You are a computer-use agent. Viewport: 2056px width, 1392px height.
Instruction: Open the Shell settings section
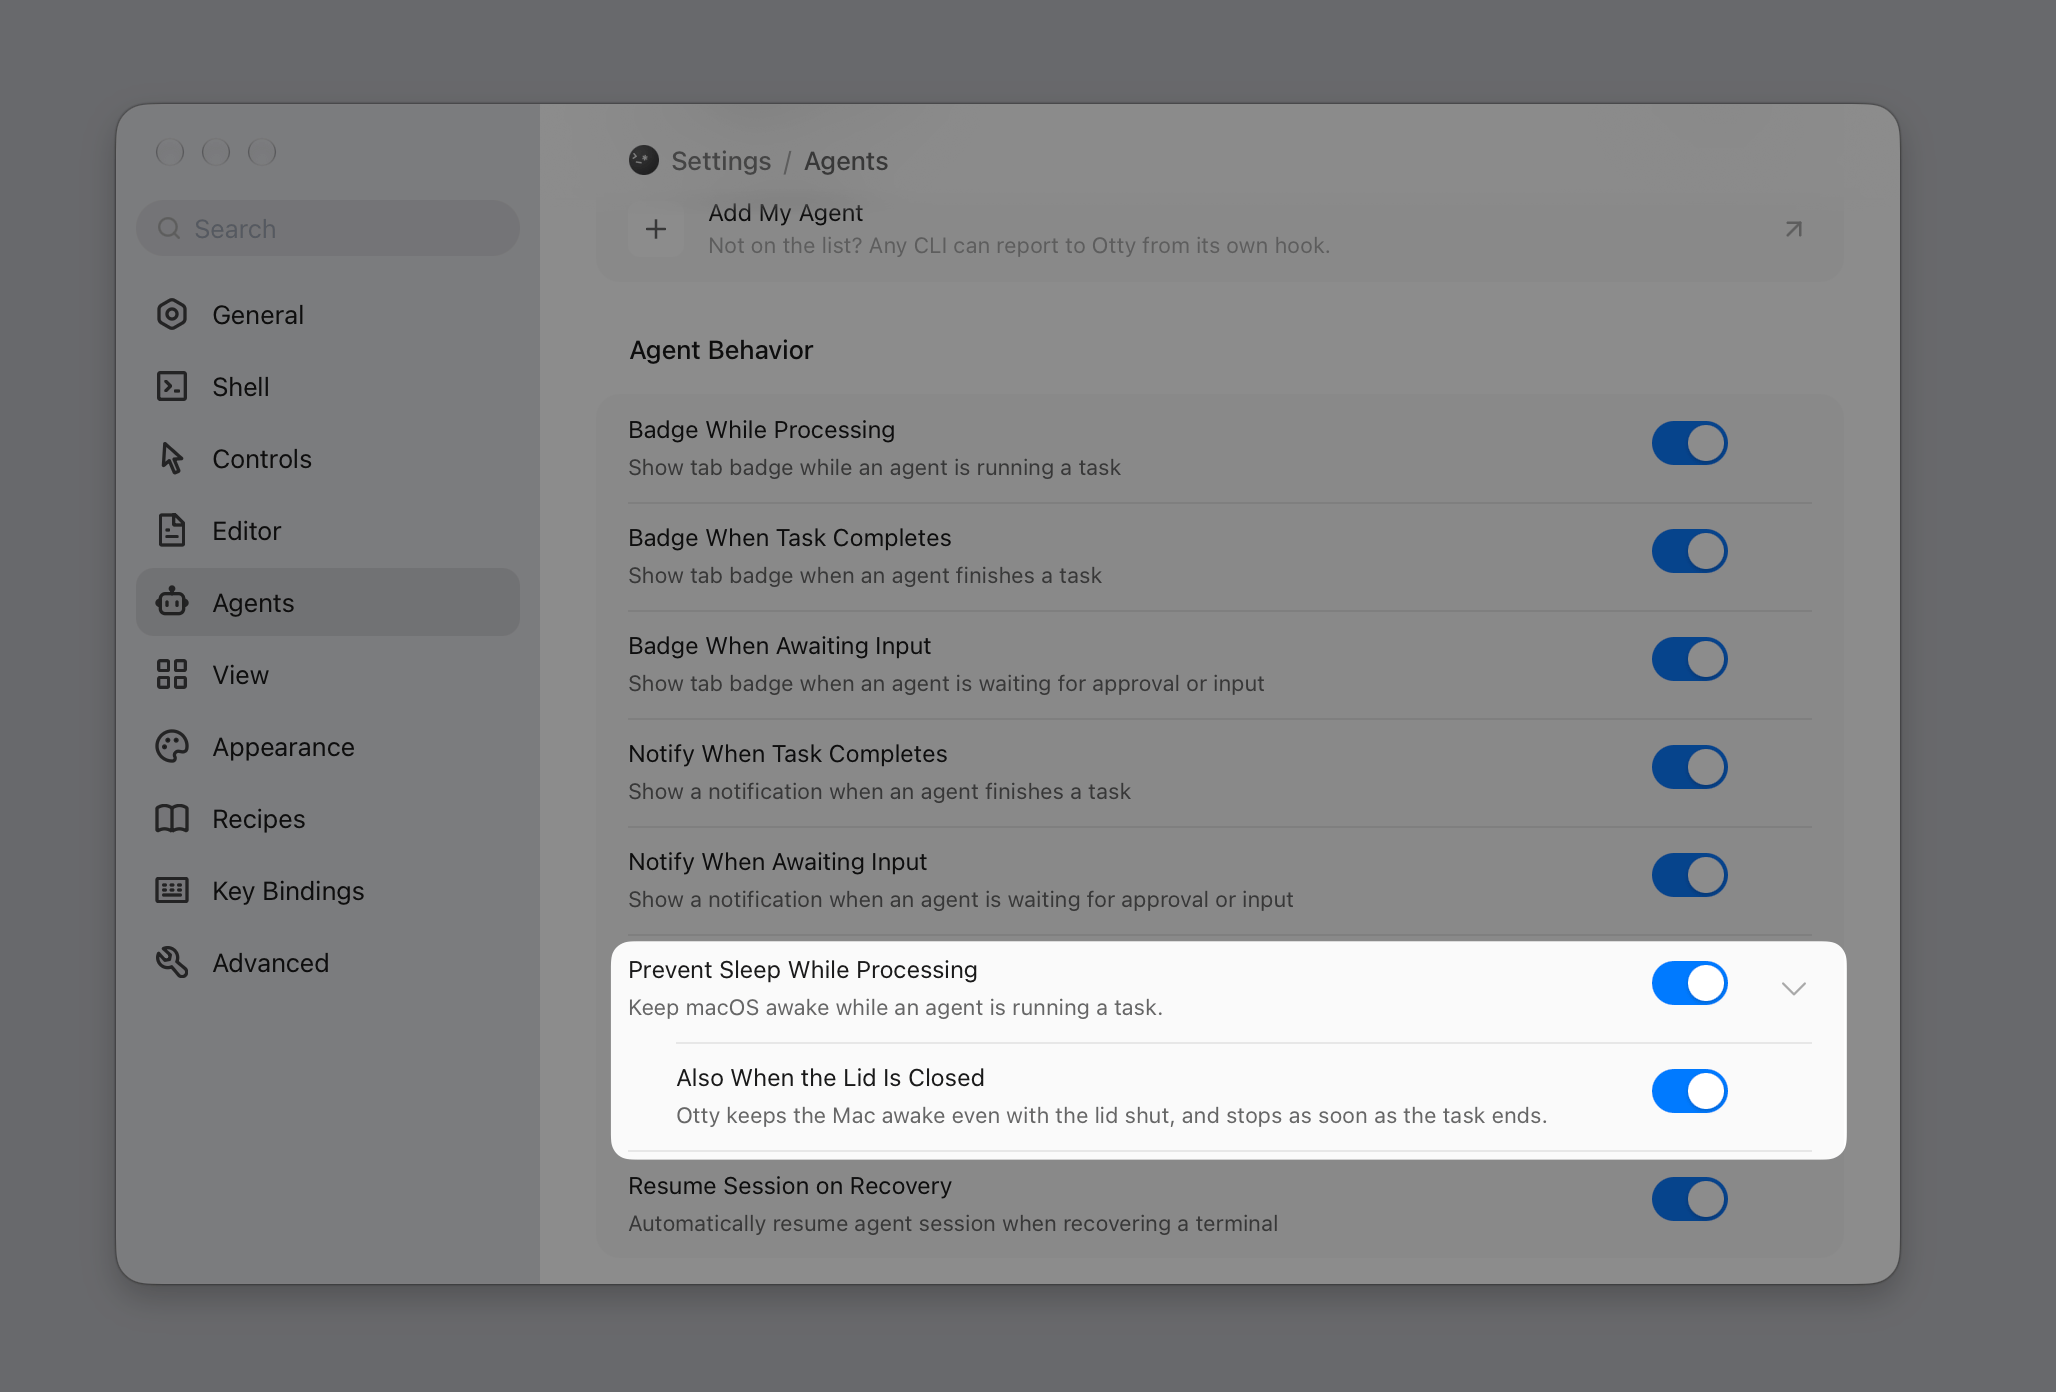click(328, 387)
